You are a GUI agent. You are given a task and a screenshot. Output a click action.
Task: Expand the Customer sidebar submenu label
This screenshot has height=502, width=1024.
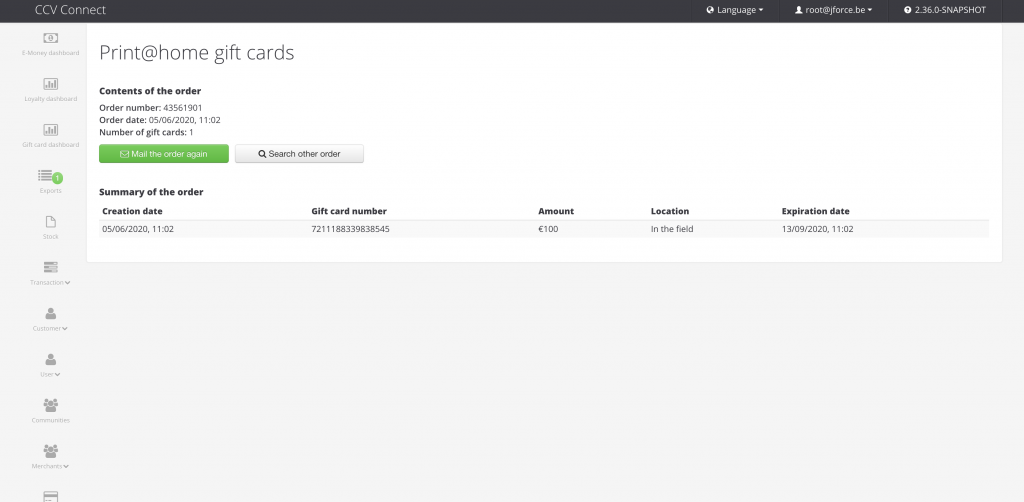[x=50, y=328]
